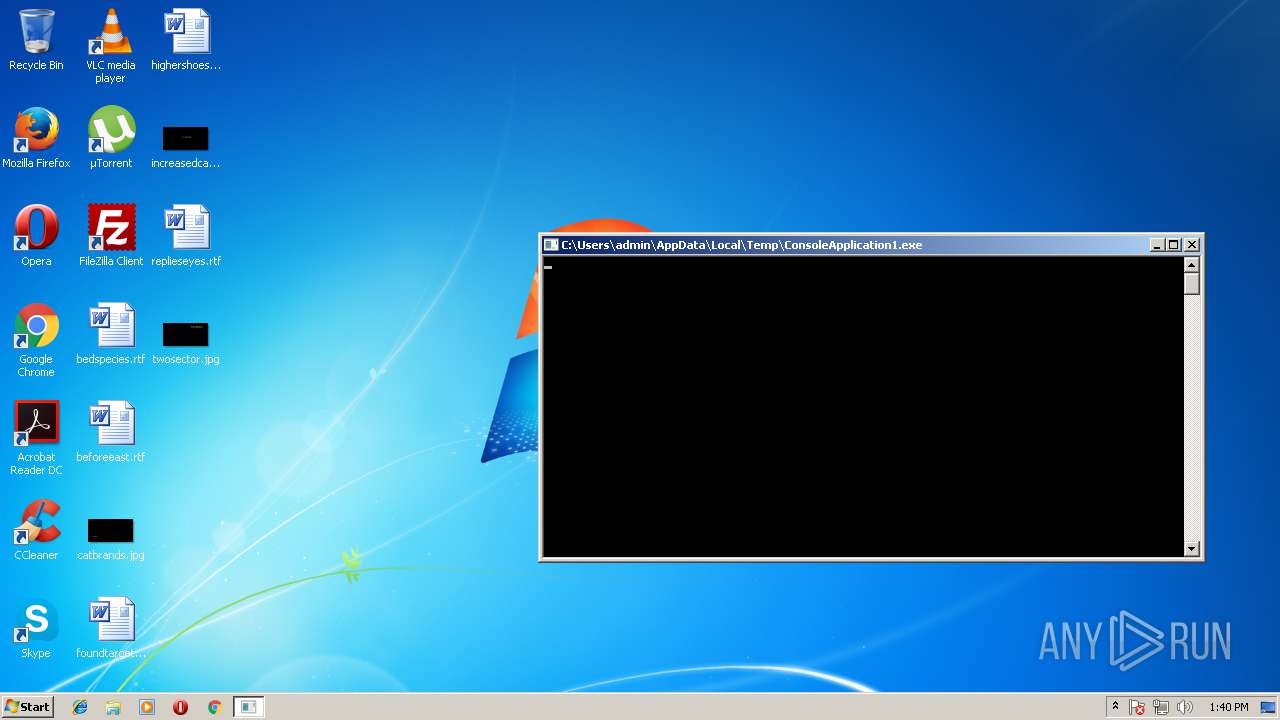Select ConsoleApplication1 taskbar button
This screenshot has height=720, width=1280.
(x=248, y=707)
